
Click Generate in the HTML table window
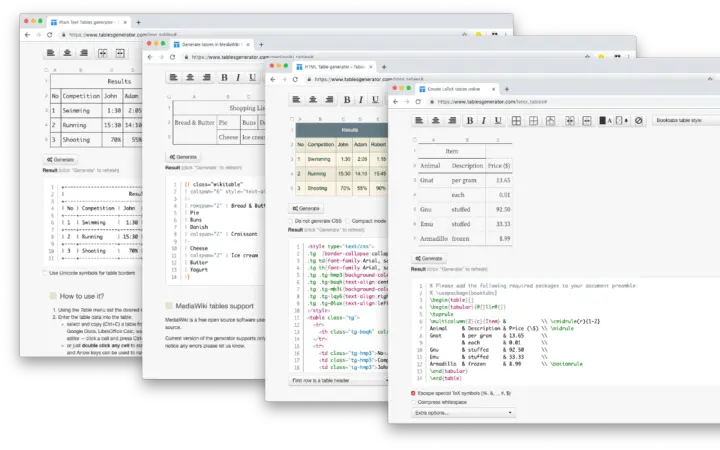click(x=306, y=208)
